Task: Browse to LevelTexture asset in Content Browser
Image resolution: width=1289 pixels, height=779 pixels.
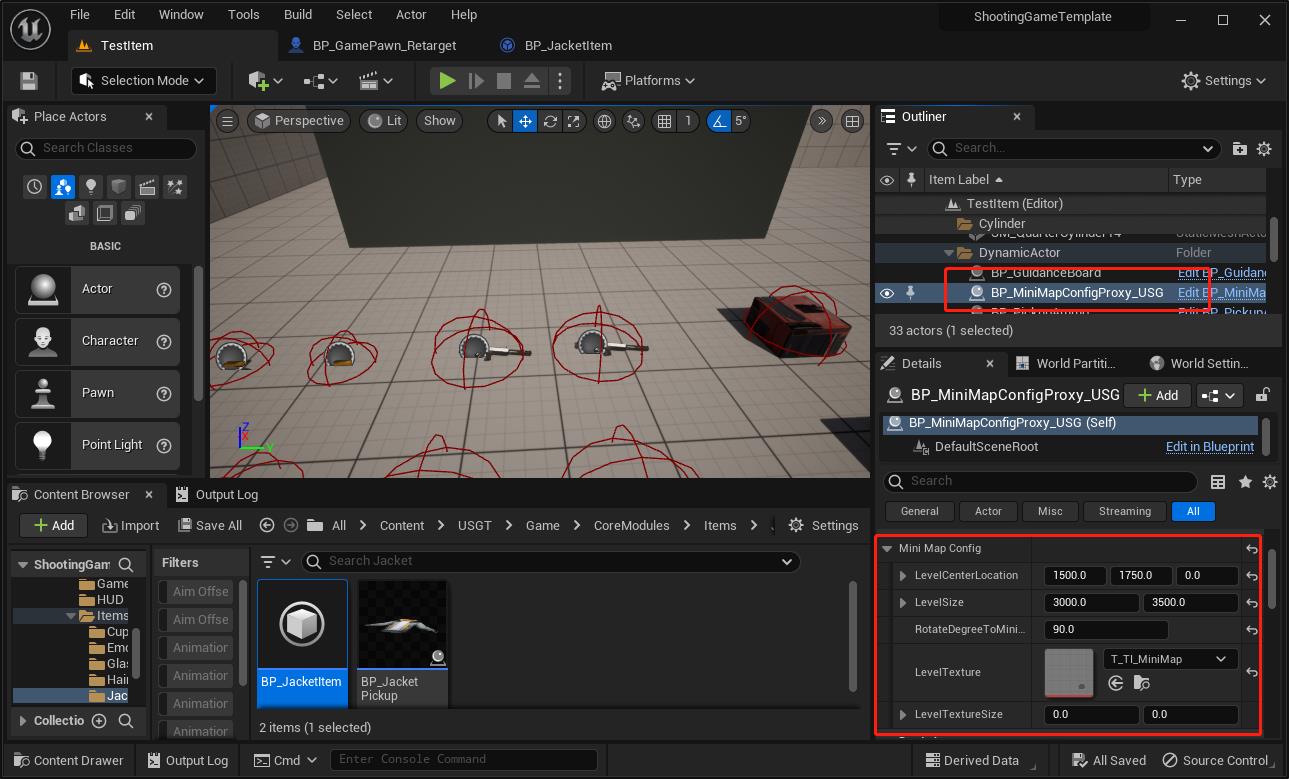Action: pyautogui.click(x=1141, y=683)
